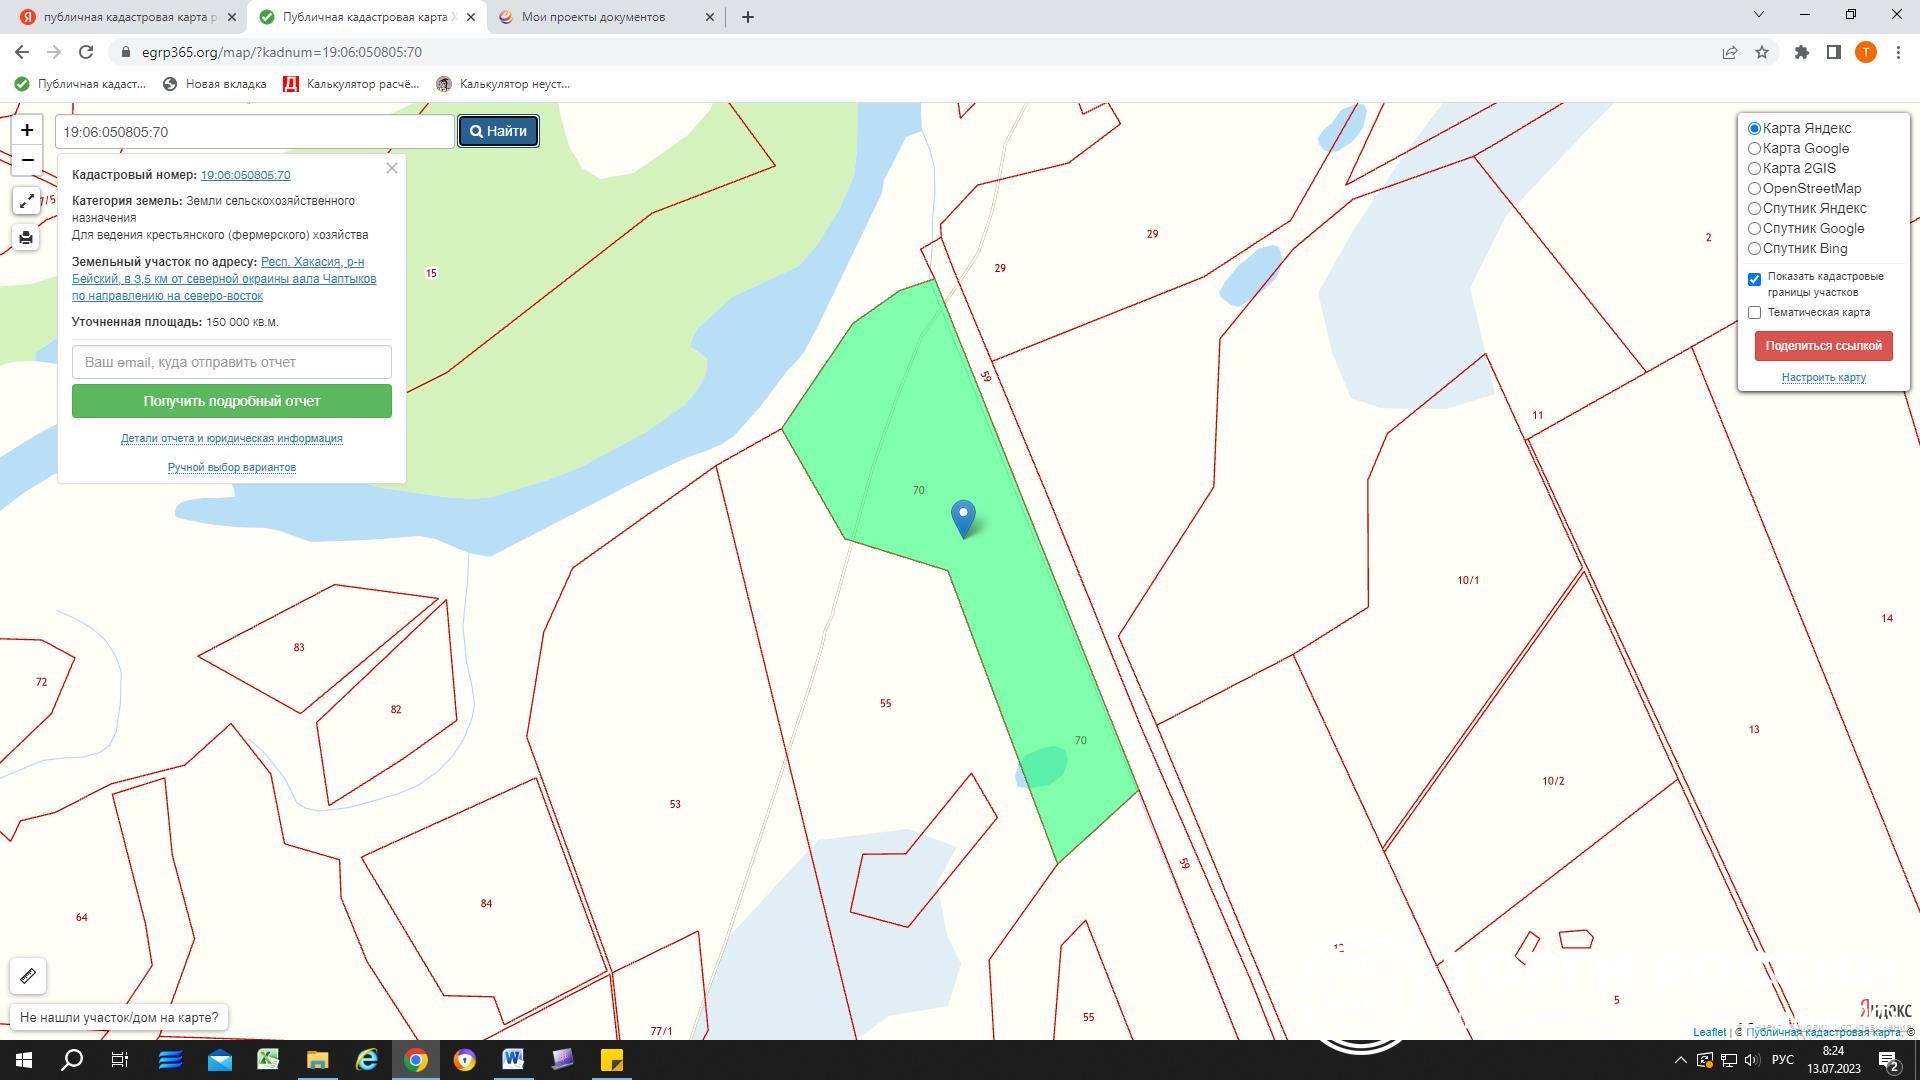This screenshot has height=1080, width=1920.
Task: Bookmark this page with star icon
Action: [x=1762, y=52]
